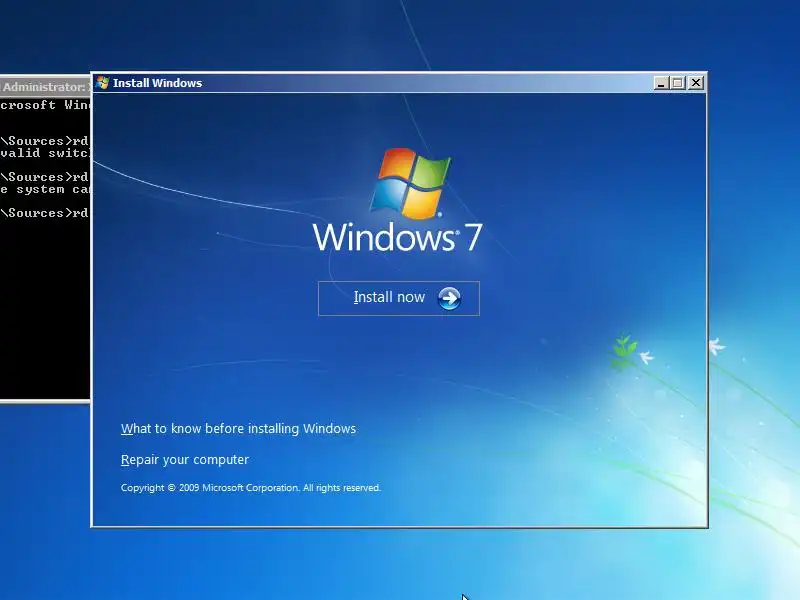Click the Windows 7 wordmark text
The width and height of the screenshot is (800, 600).
click(x=397, y=237)
